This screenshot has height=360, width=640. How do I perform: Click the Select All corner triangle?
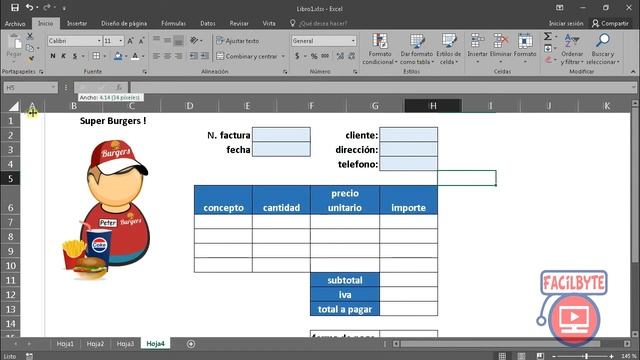(13, 107)
